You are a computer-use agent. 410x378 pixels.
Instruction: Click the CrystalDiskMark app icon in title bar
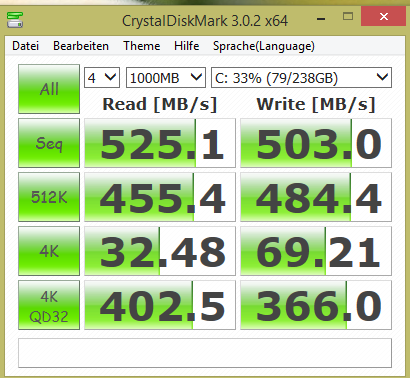click(15, 20)
